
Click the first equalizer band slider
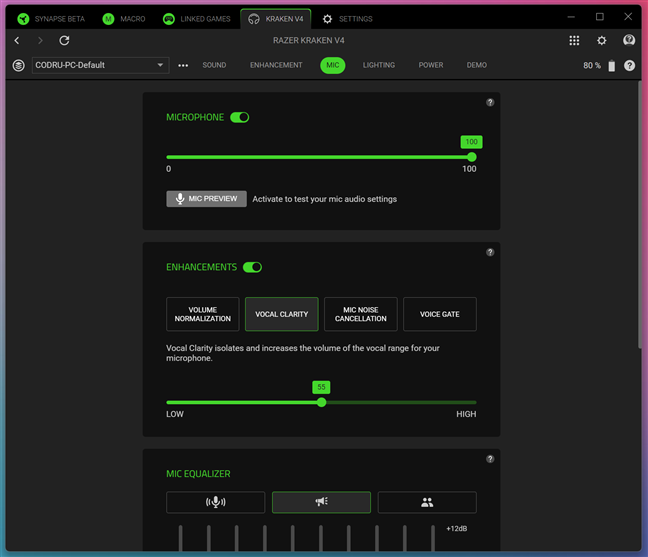click(181, 538)
